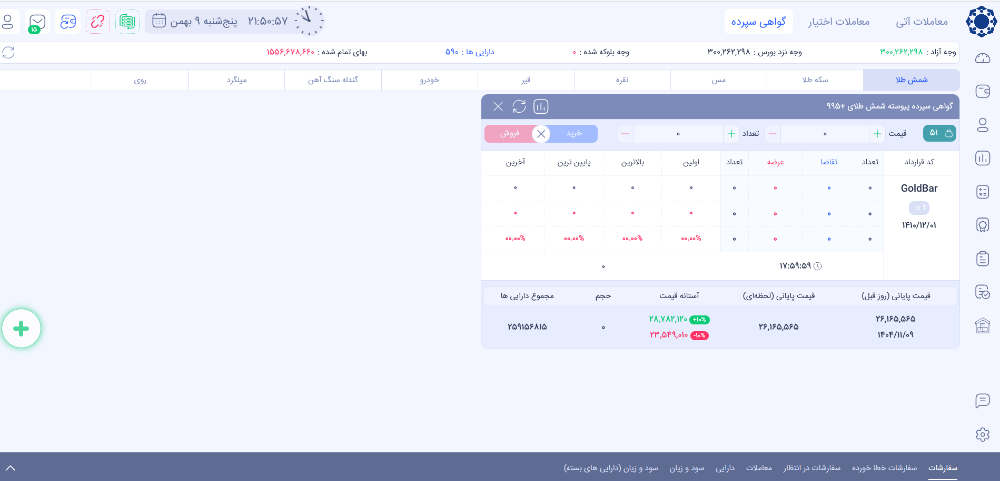Refresh the gold bar deposit panel

point(519,106)
